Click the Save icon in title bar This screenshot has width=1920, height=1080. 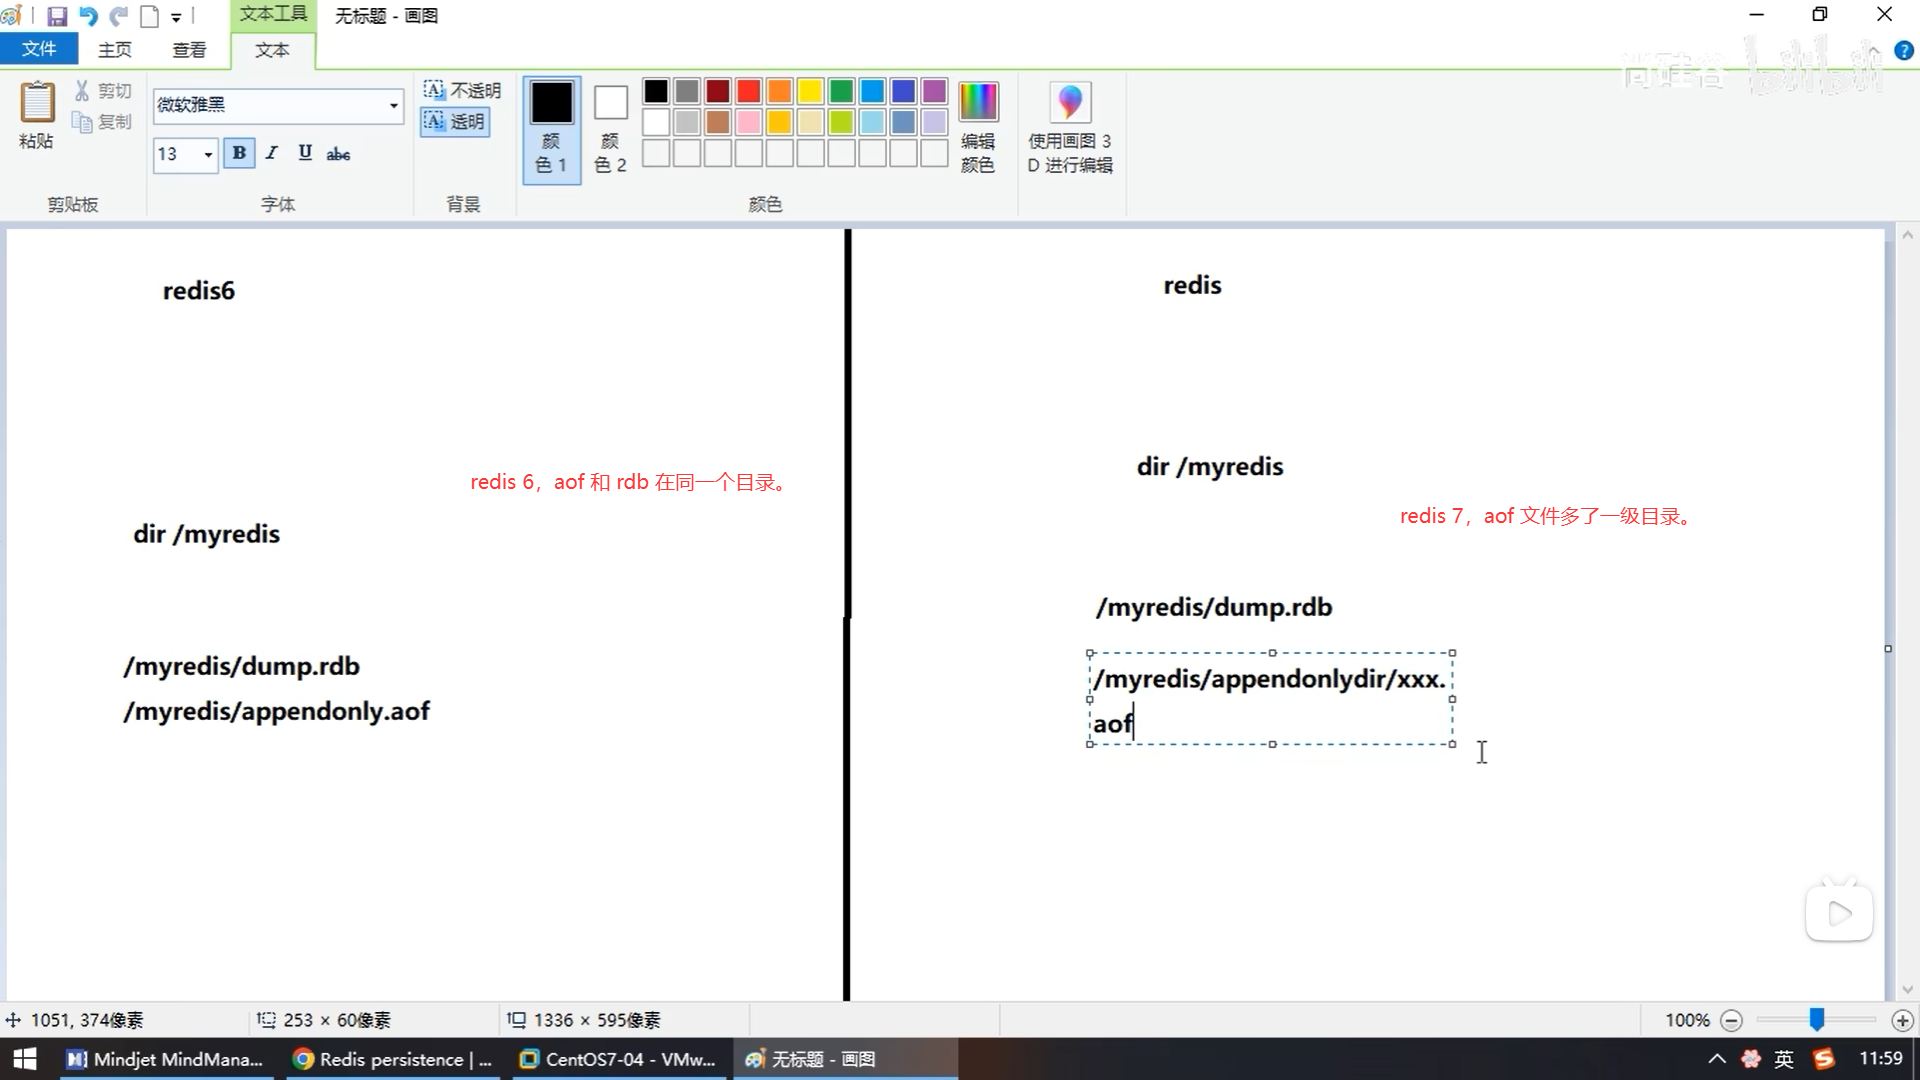pos(57,16)
